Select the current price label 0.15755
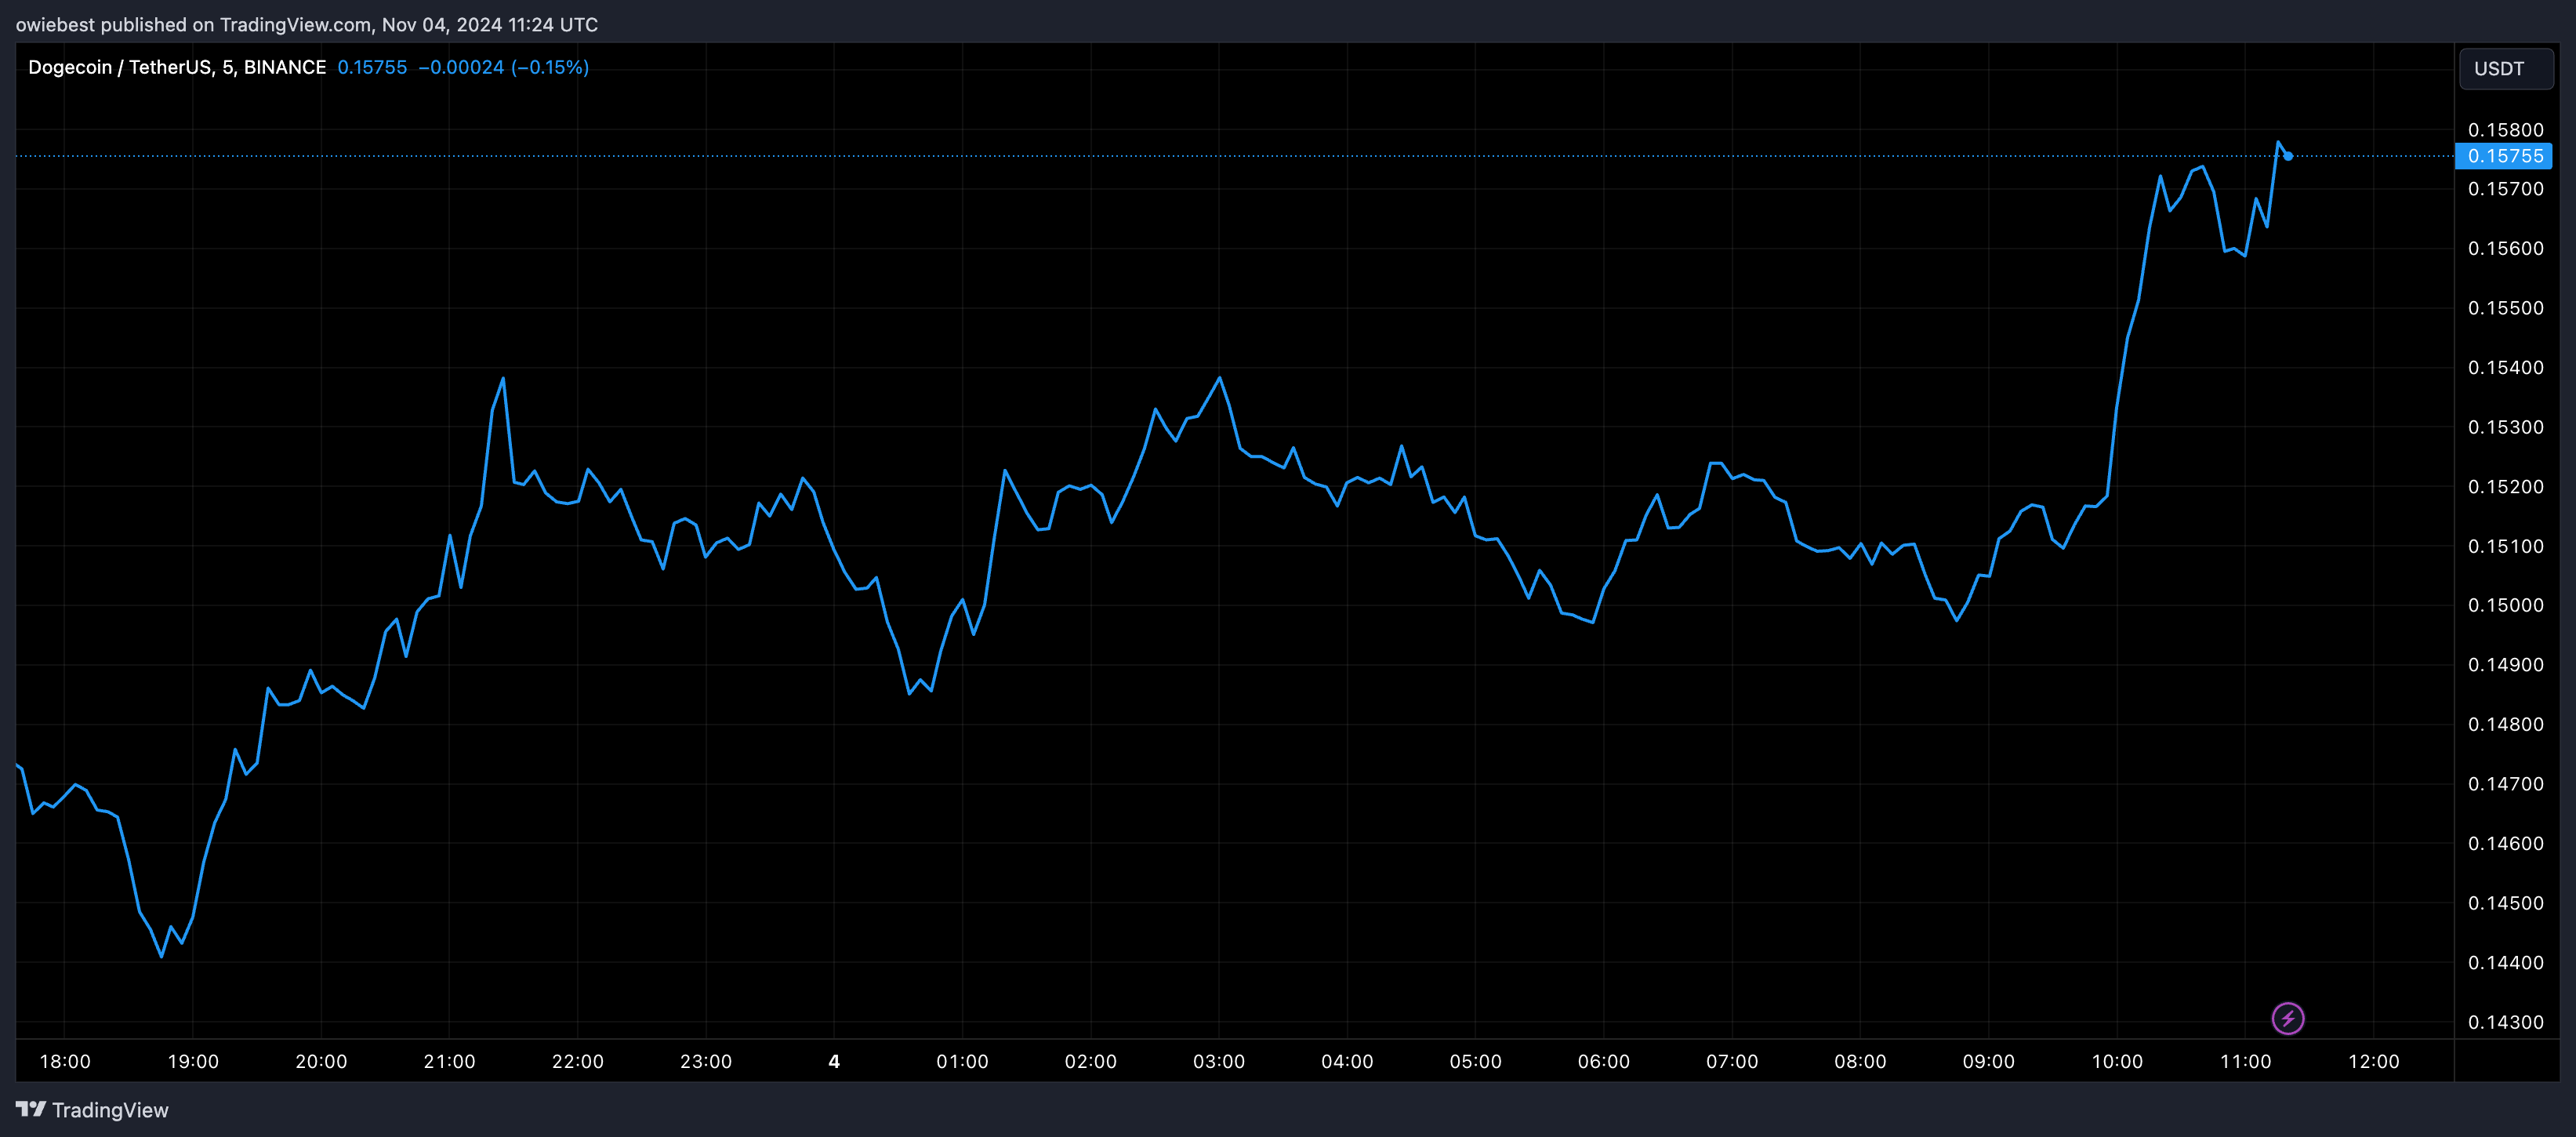 coord(2504,156)
